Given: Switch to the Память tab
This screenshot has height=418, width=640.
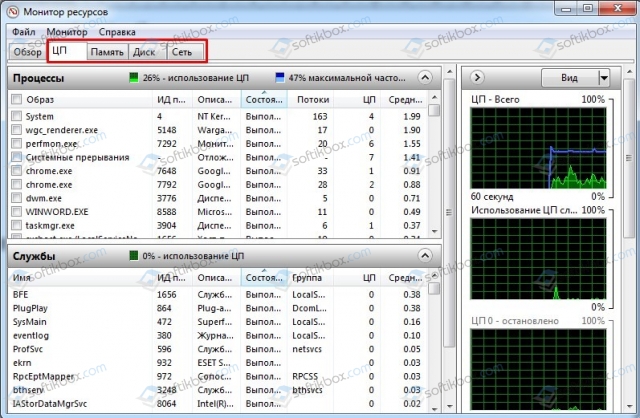Looking at the screenshot, I should pyautogui.click(x=107, y=52).
